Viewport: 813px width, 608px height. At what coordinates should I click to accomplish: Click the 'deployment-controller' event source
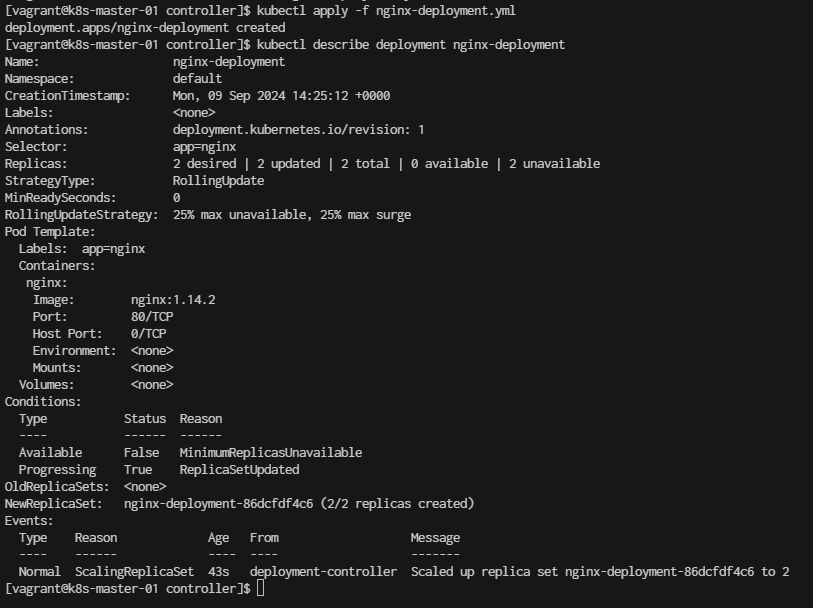pyautogui.click(x=324, y=572)
